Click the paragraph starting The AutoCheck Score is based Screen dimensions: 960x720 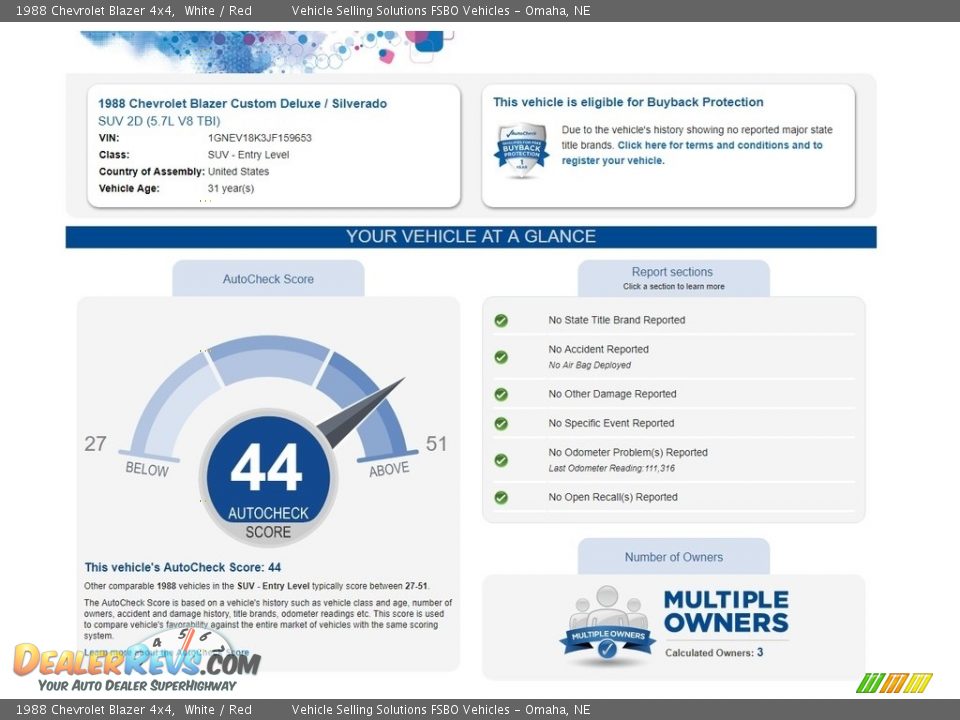click(x=268, y=619)
